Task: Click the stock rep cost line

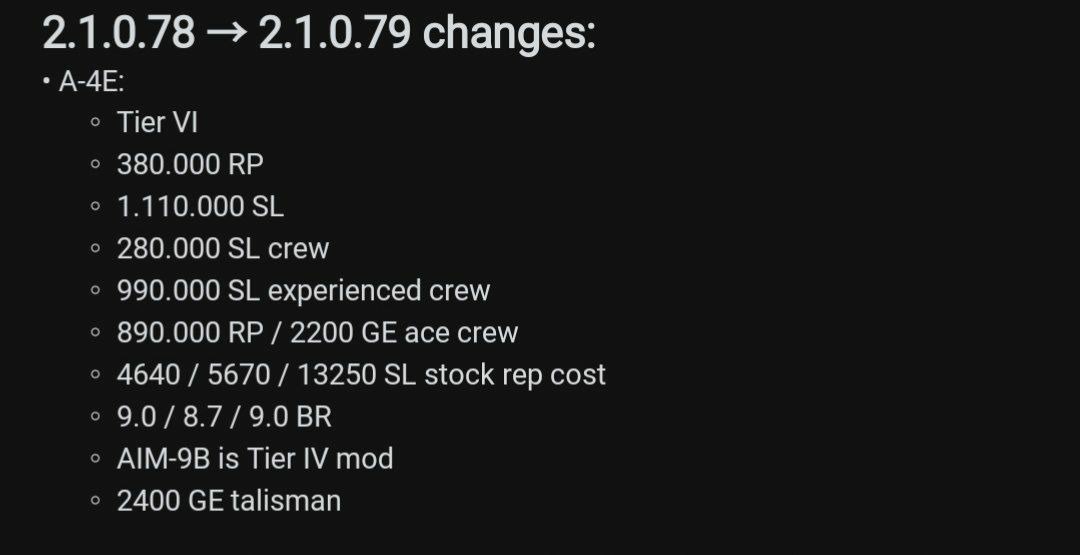Action: (362, 375)
